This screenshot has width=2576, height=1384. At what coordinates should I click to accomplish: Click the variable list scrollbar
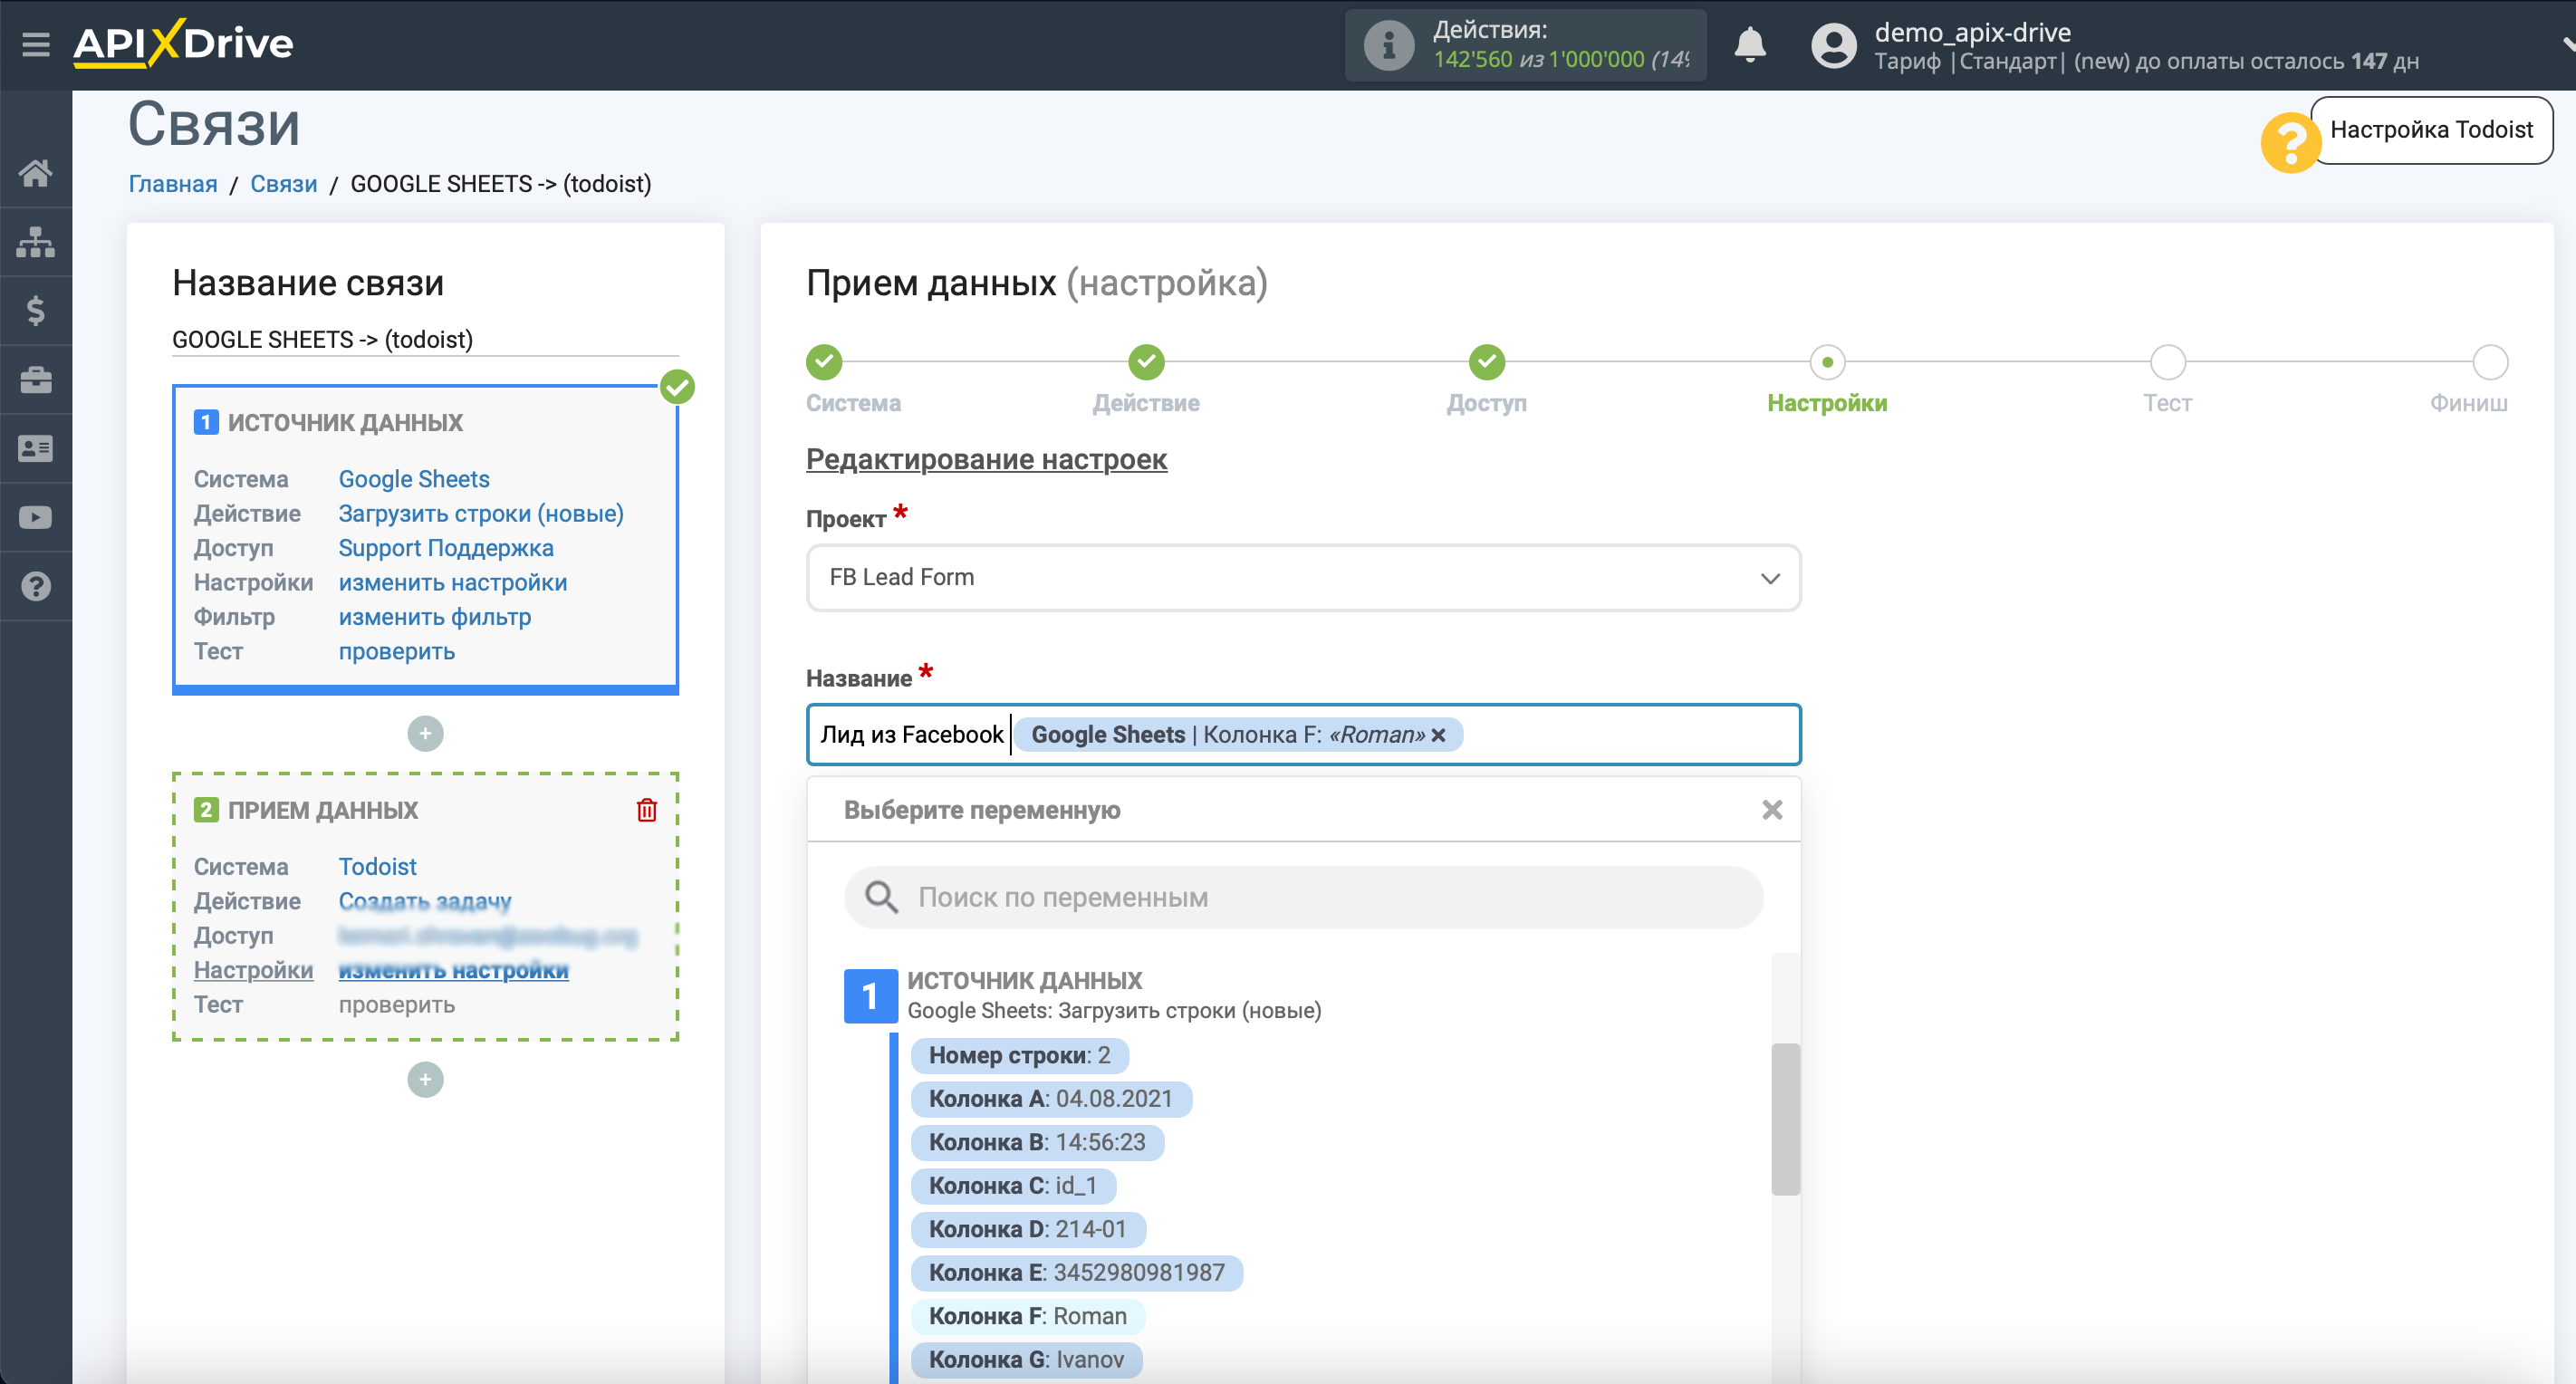click(x=1785, y=1119)
